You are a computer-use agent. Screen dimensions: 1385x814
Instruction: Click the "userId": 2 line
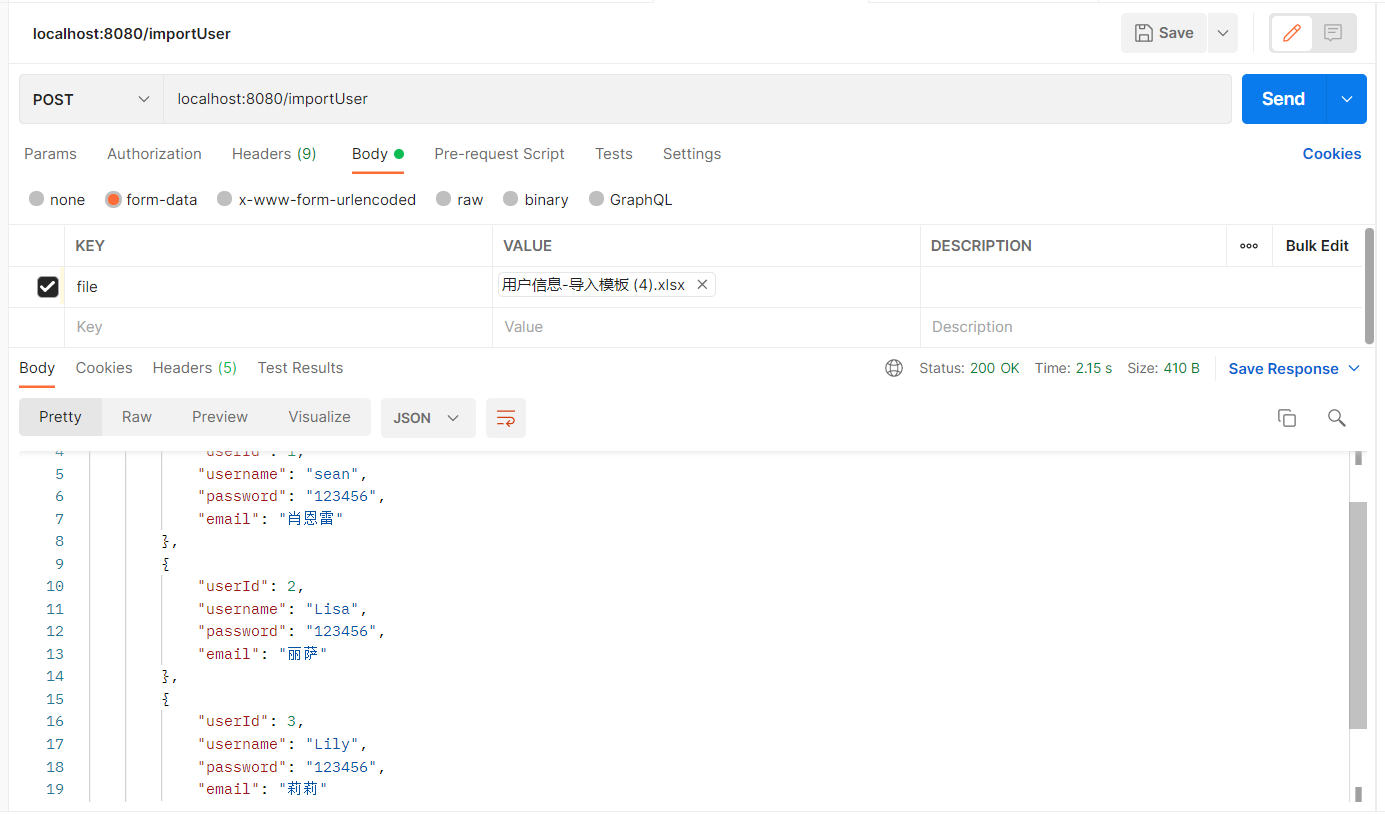pyautogui.click(x=251, y=586)
